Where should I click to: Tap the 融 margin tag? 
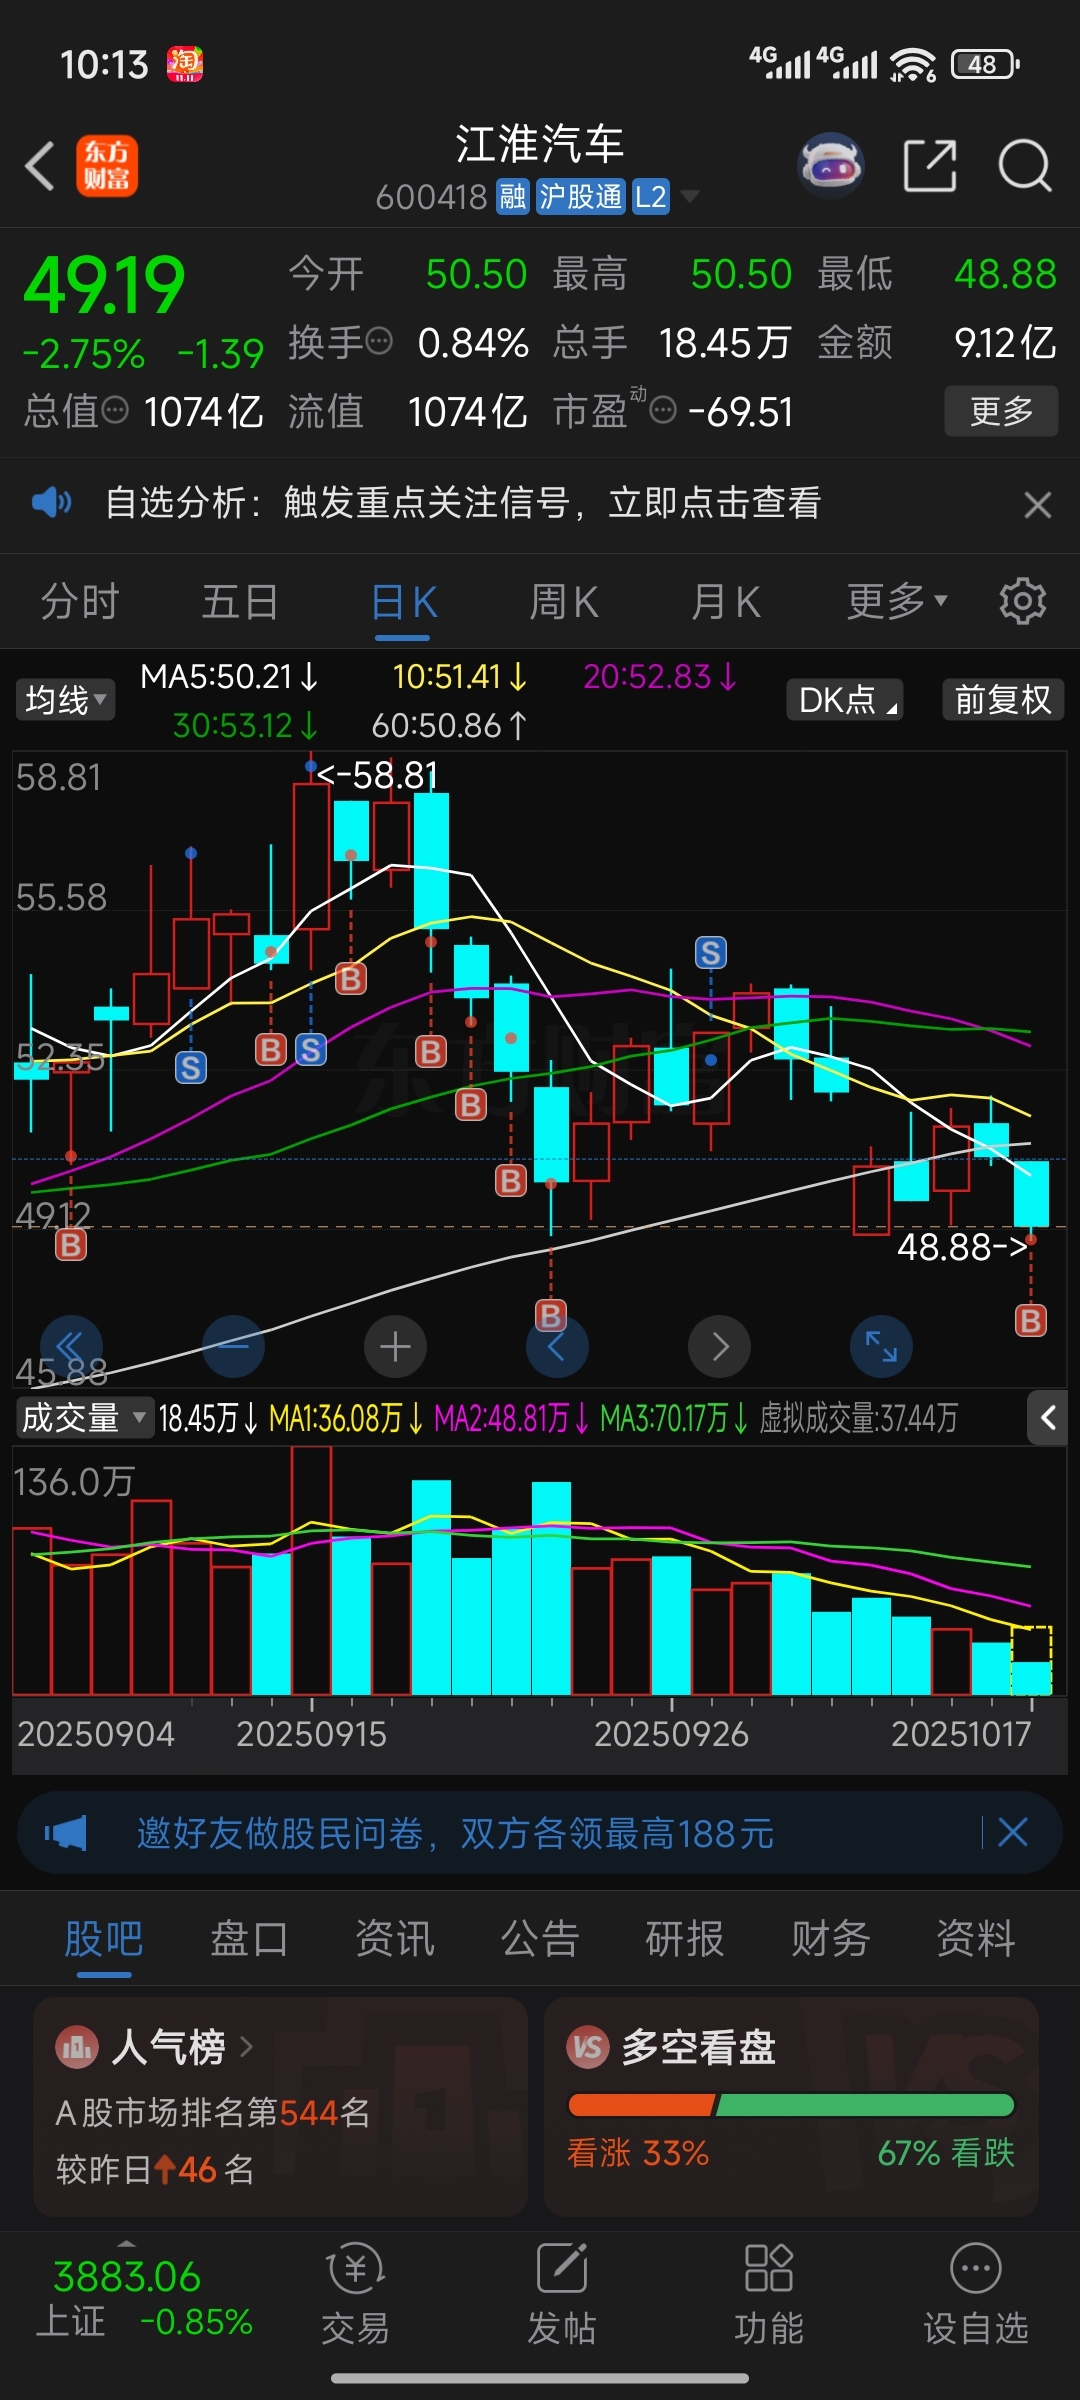coord(513,197)
